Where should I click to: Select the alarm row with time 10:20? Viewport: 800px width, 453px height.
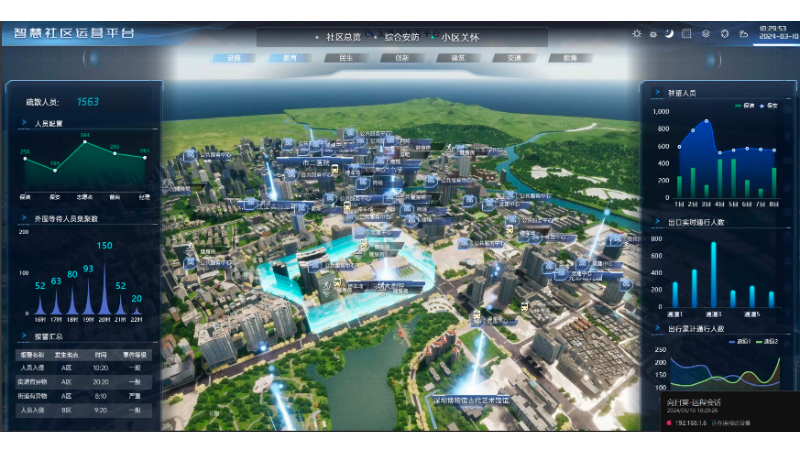coord(84,367)
